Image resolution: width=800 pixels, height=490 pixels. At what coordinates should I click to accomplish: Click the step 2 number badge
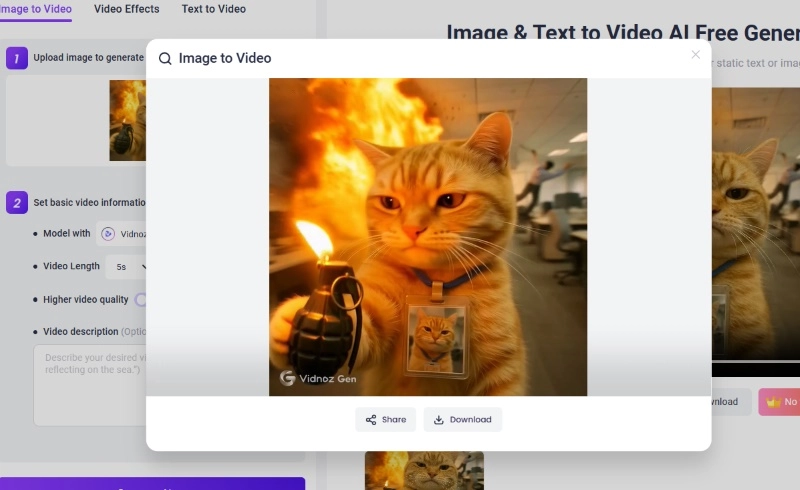pyautogui.click(x=17, y=203)
